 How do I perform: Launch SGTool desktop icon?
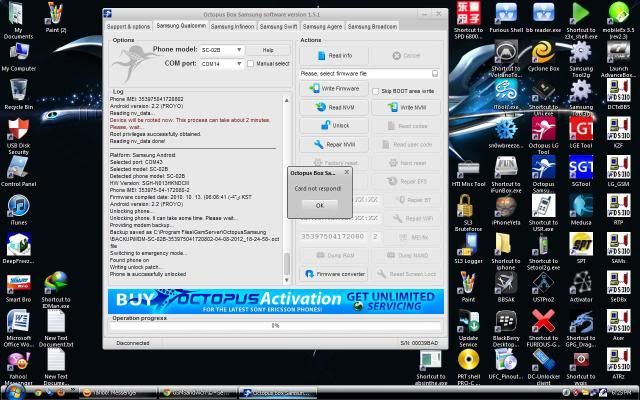(581, 171)
